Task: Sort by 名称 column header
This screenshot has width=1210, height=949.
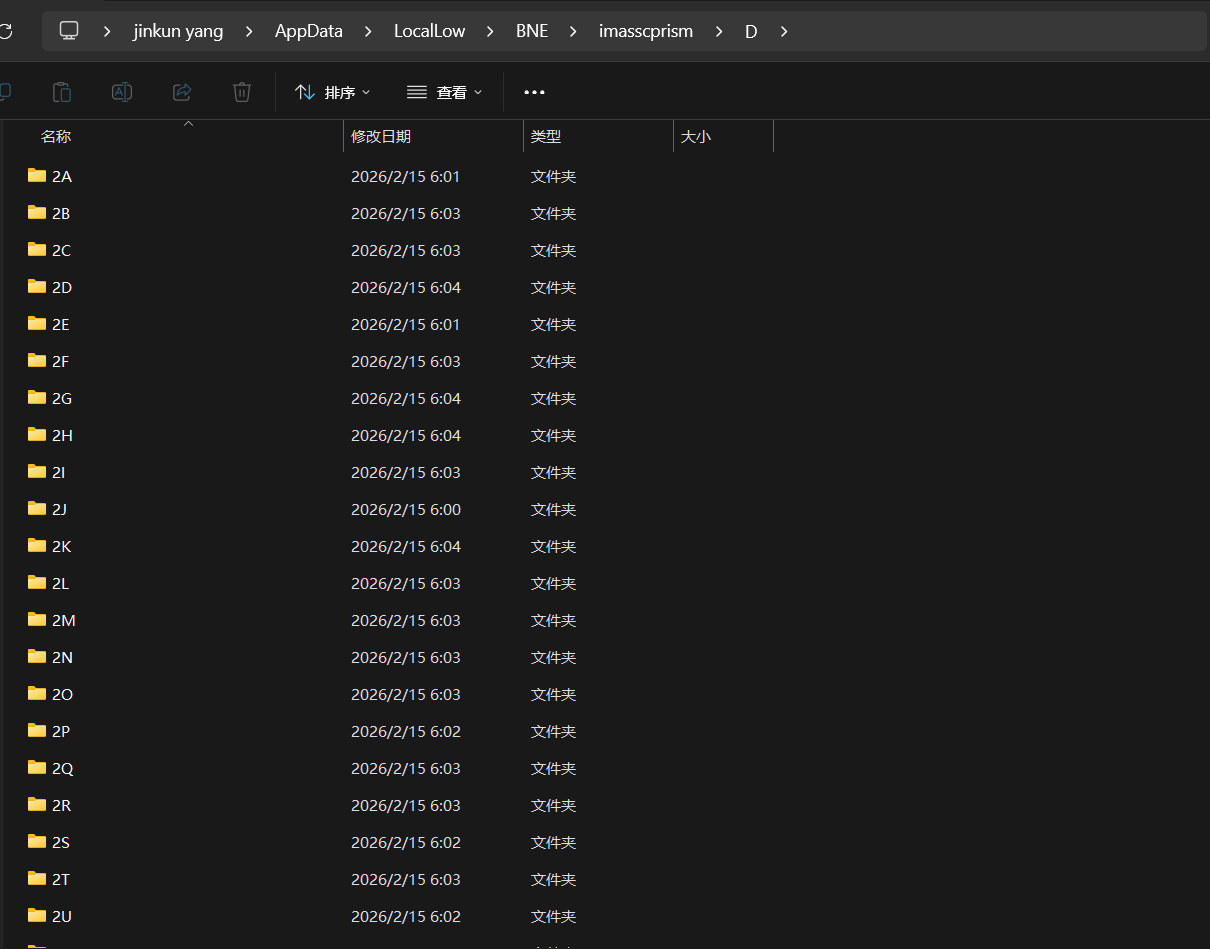Action: pyautogui.click(x=56, y=136)
